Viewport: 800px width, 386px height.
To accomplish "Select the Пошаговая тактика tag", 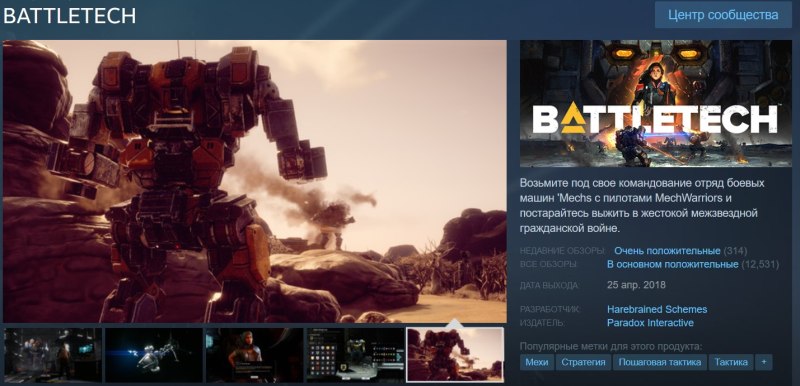I will click(x=660, y=362).
